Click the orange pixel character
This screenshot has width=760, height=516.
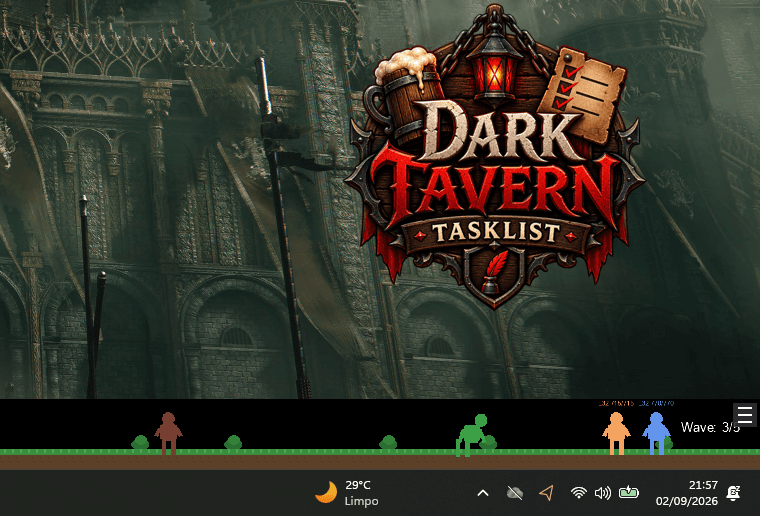click(x=616, y=433)
